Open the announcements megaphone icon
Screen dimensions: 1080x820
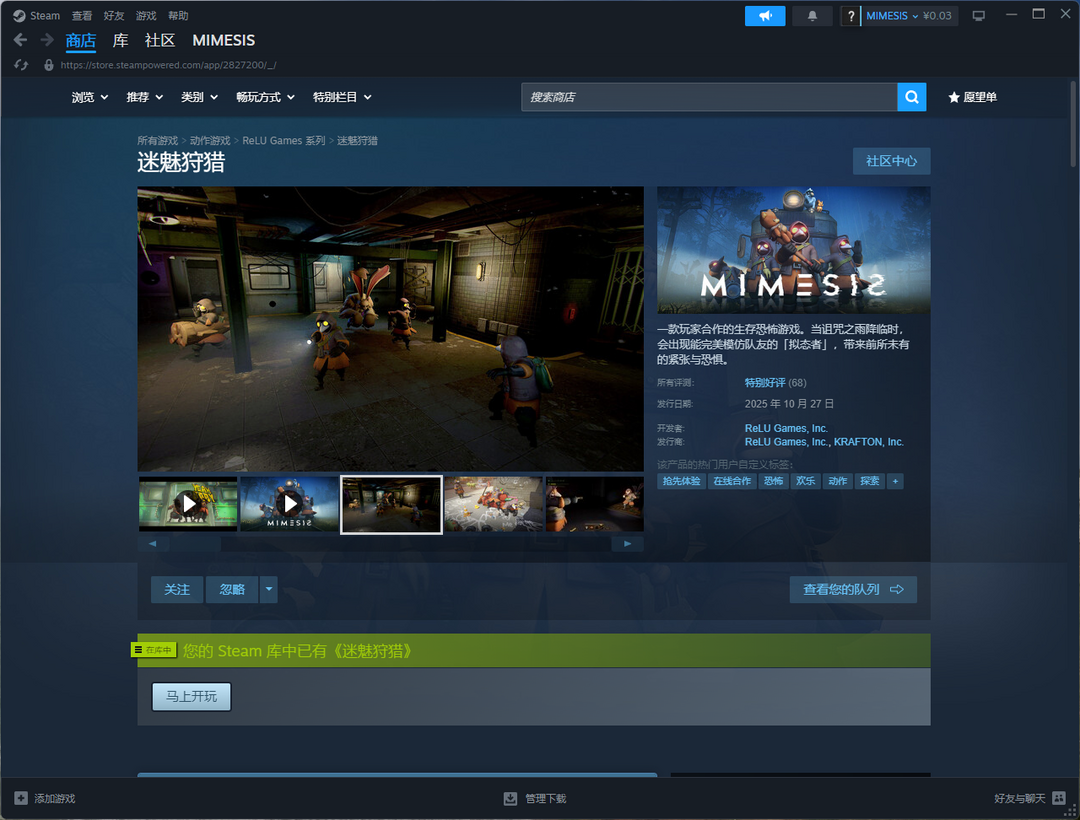coord(765,16)
